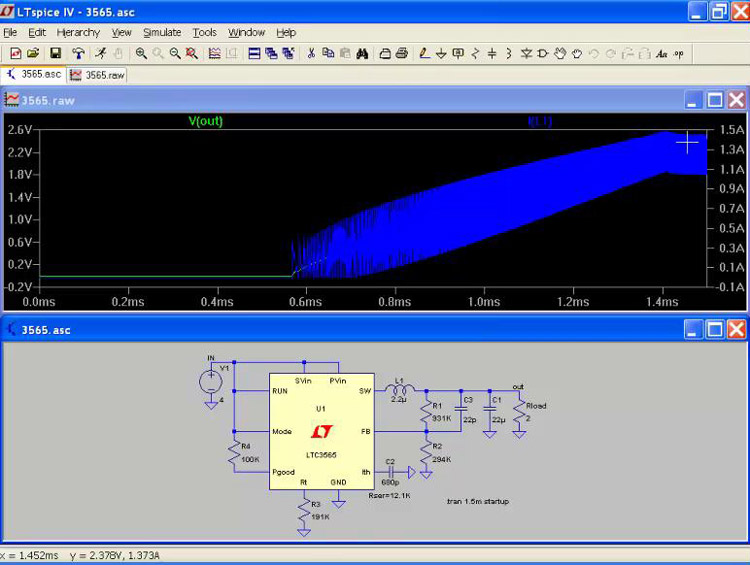Screen dimensions: 750x565
Task: Open the View menu
Action: tap(121, 32)
